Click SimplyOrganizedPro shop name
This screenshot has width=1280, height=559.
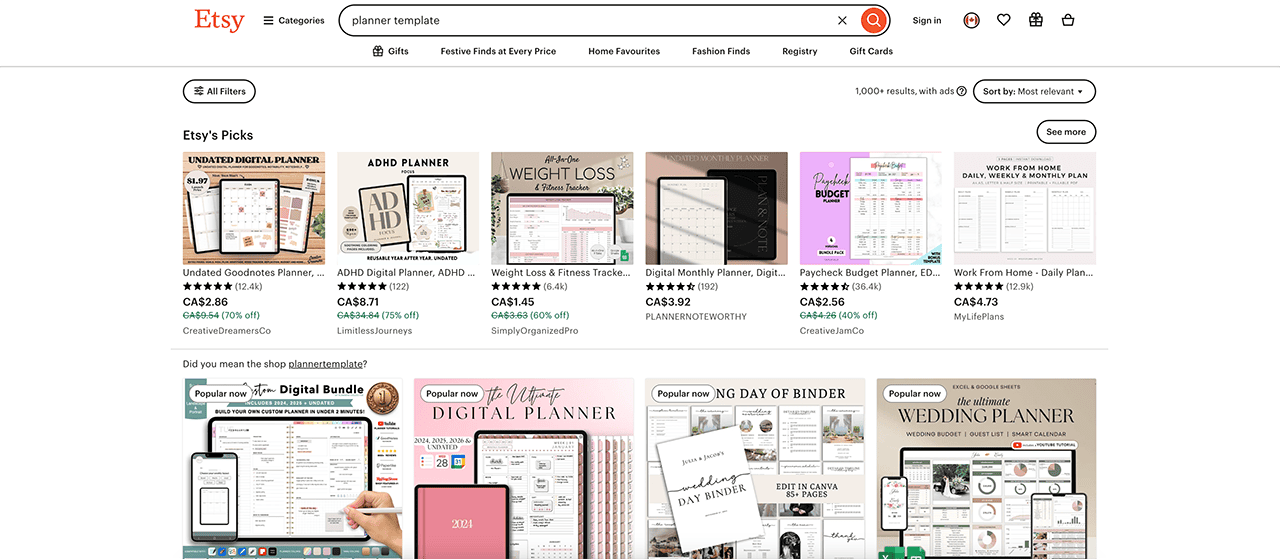pyautogui.click(x=535, y=331)
